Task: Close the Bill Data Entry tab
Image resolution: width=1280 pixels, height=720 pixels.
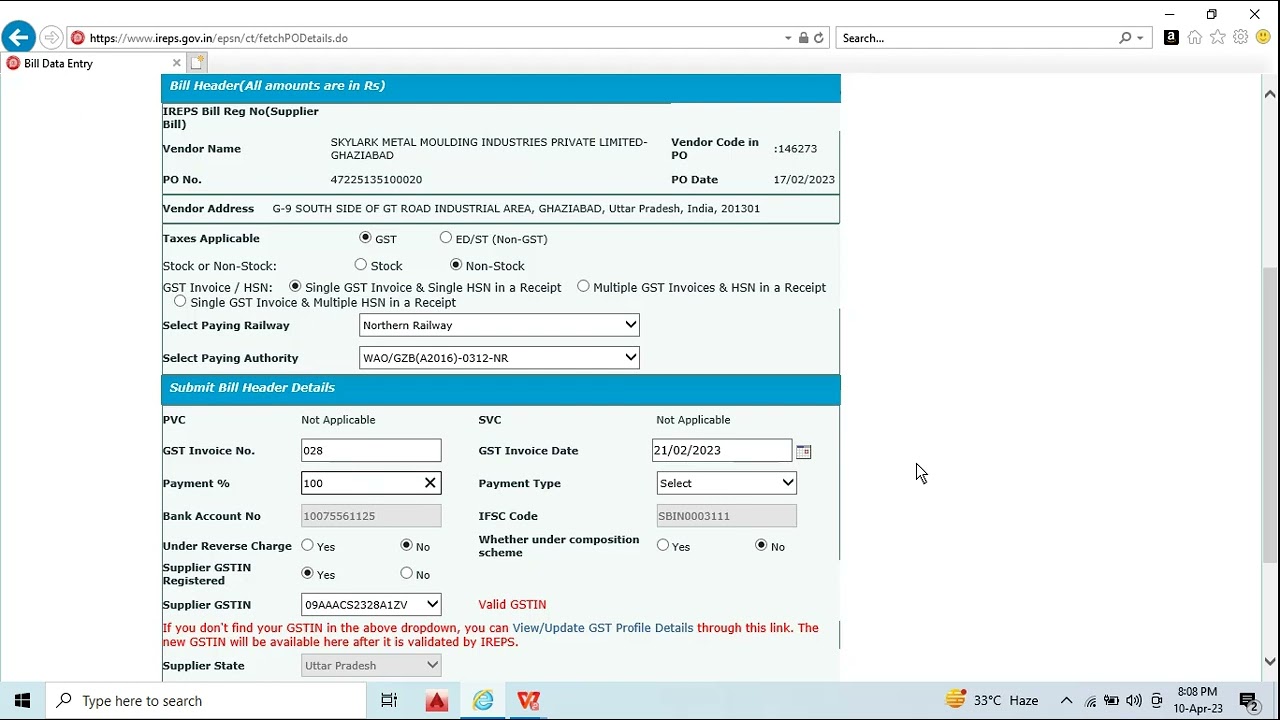Action: point(177,63)
